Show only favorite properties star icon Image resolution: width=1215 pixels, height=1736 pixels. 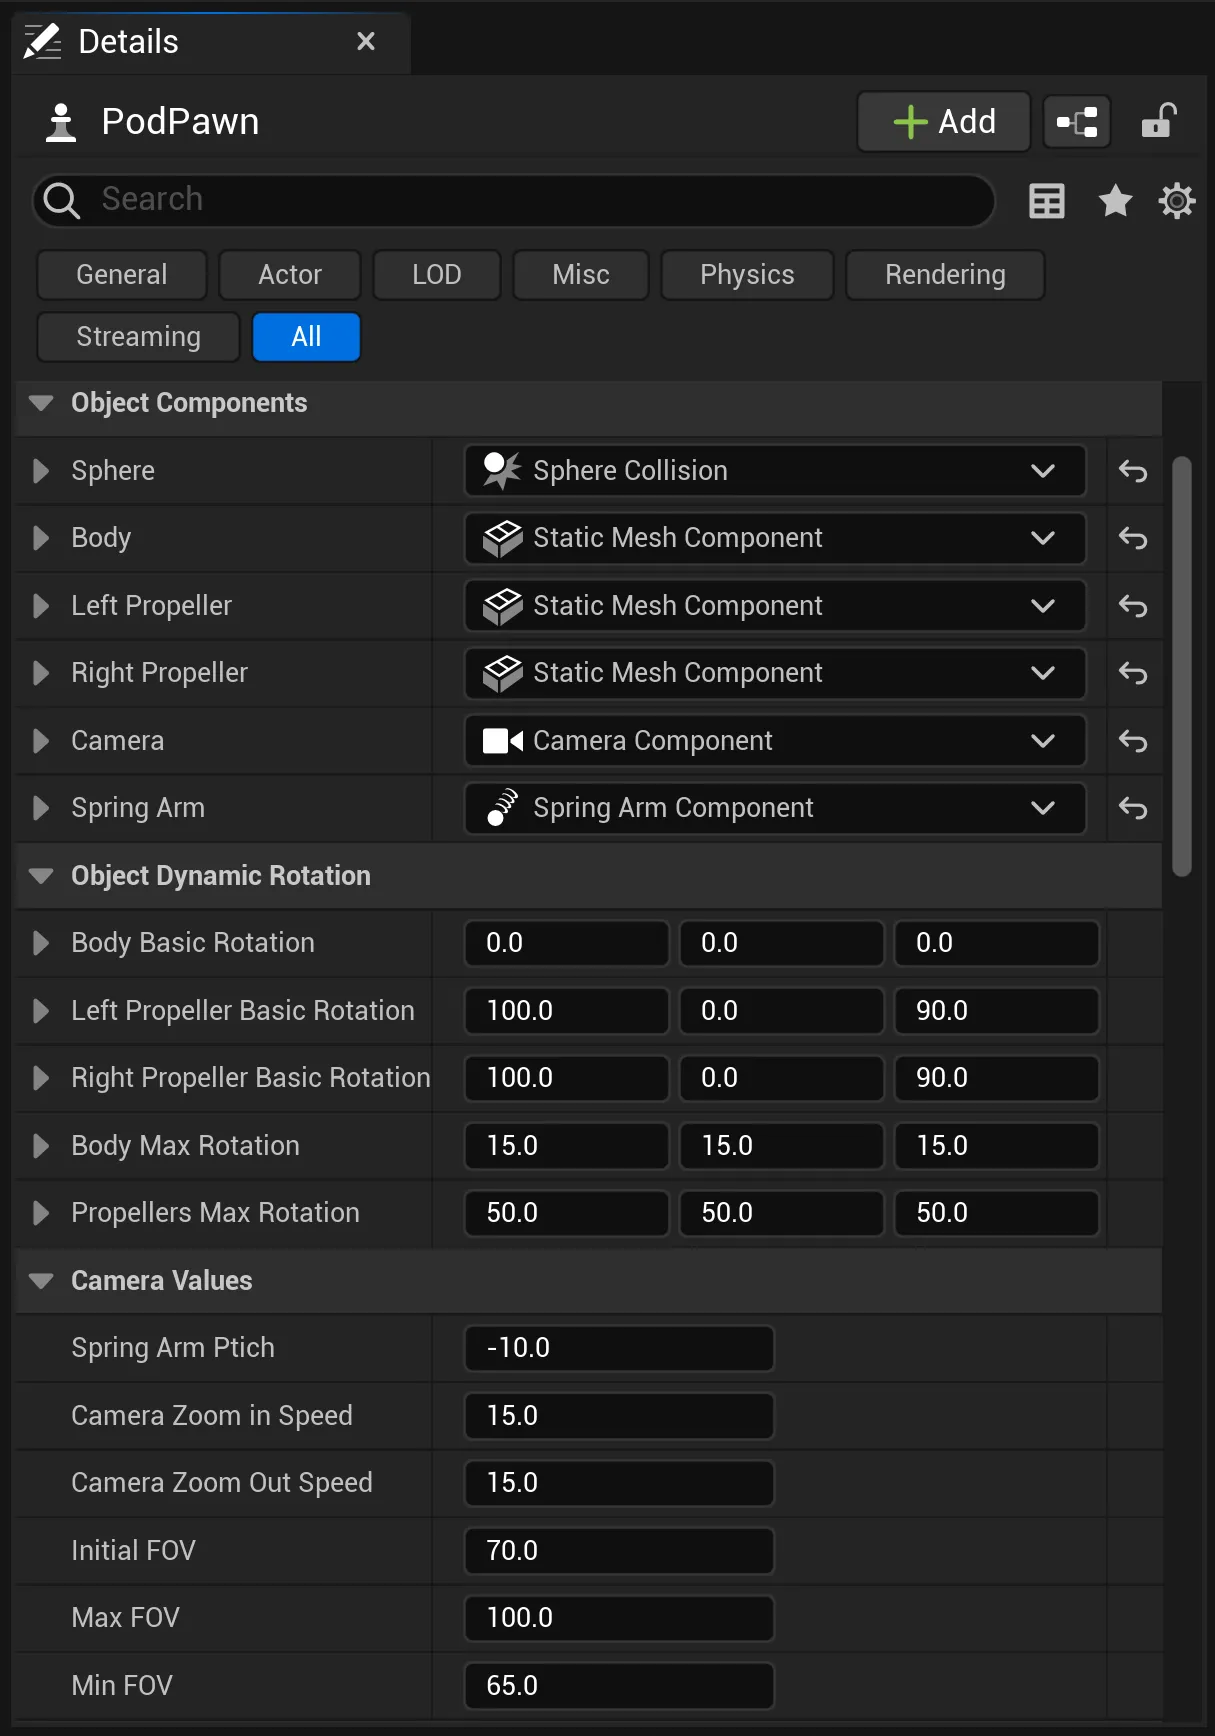(1115, 201)
